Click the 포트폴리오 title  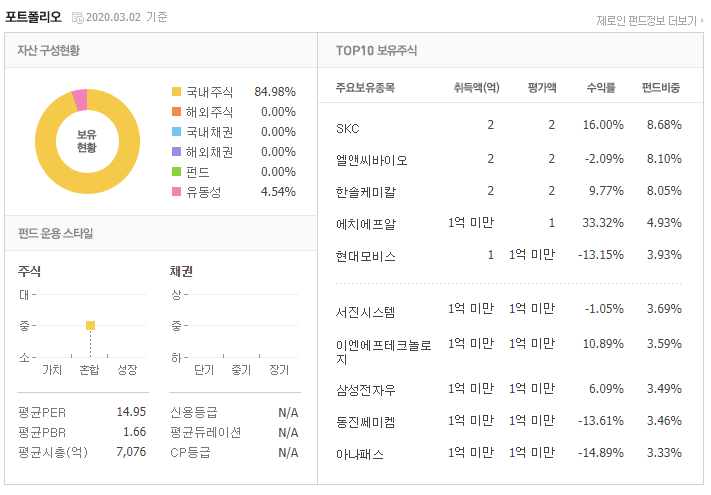33,17
